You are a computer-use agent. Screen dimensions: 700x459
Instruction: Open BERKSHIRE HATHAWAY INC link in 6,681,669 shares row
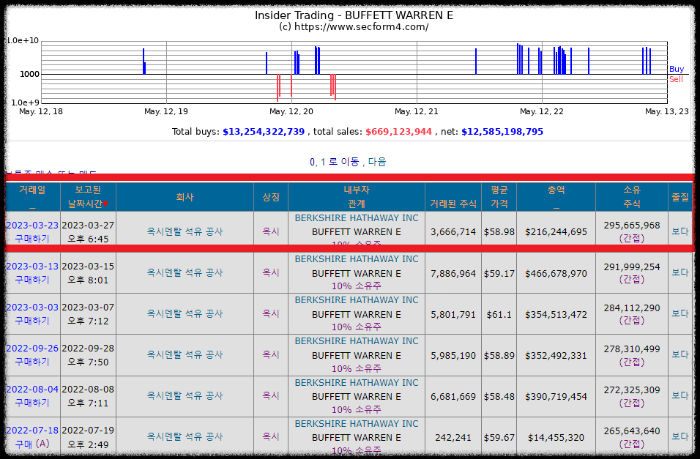tap(356, 383)
